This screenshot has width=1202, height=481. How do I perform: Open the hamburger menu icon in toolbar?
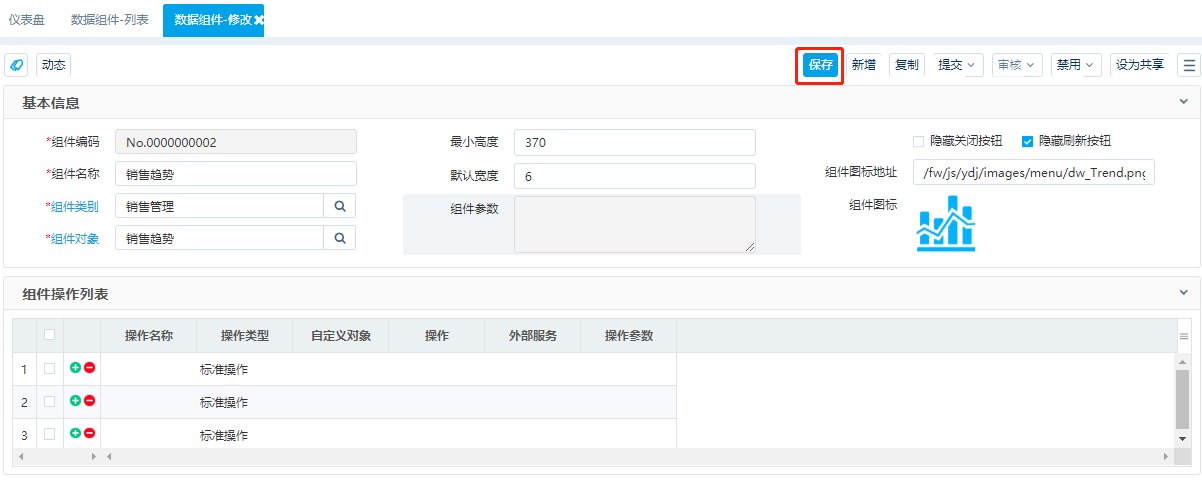(x=1189, y=65)
